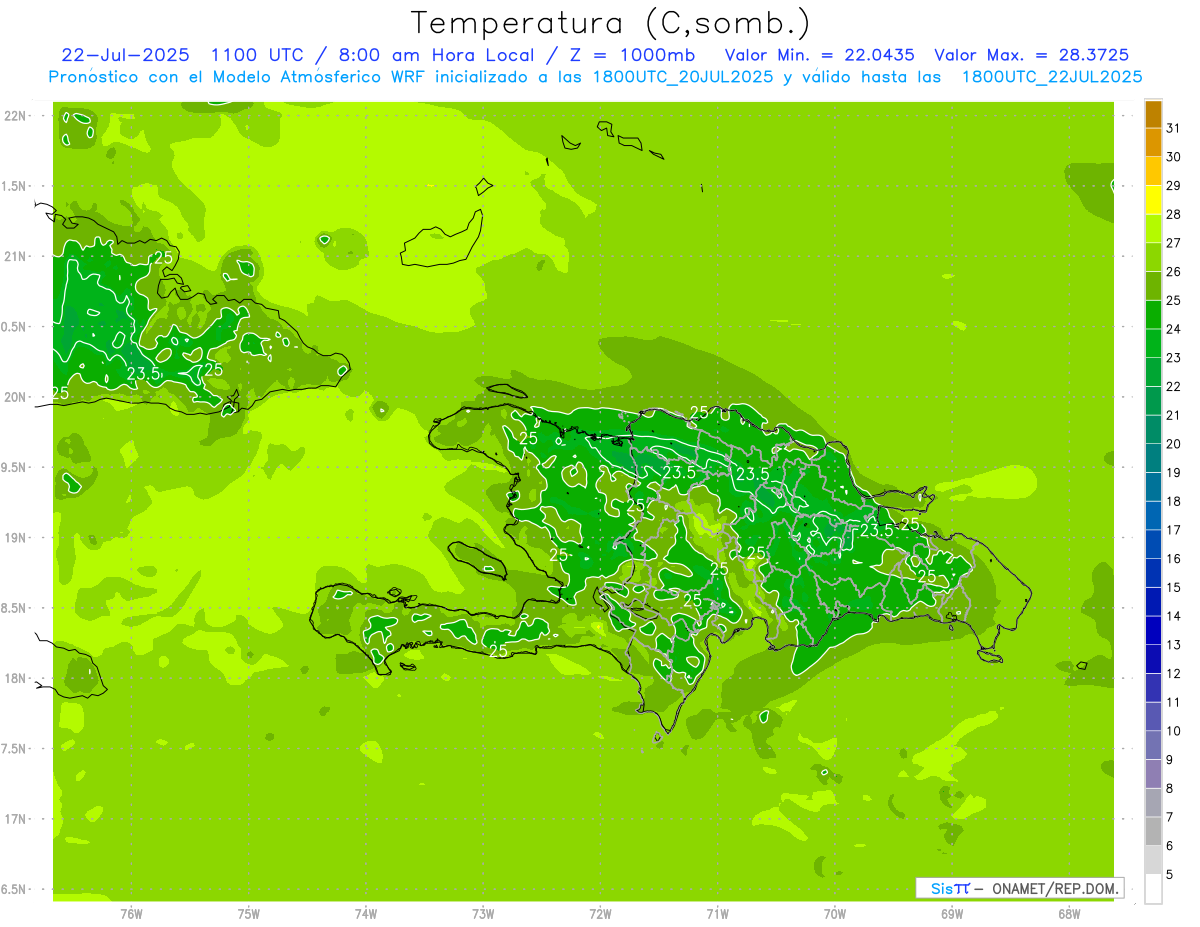Click the 1800UTC_22JUL2025 valid-until time

[x=1052, y=77]
